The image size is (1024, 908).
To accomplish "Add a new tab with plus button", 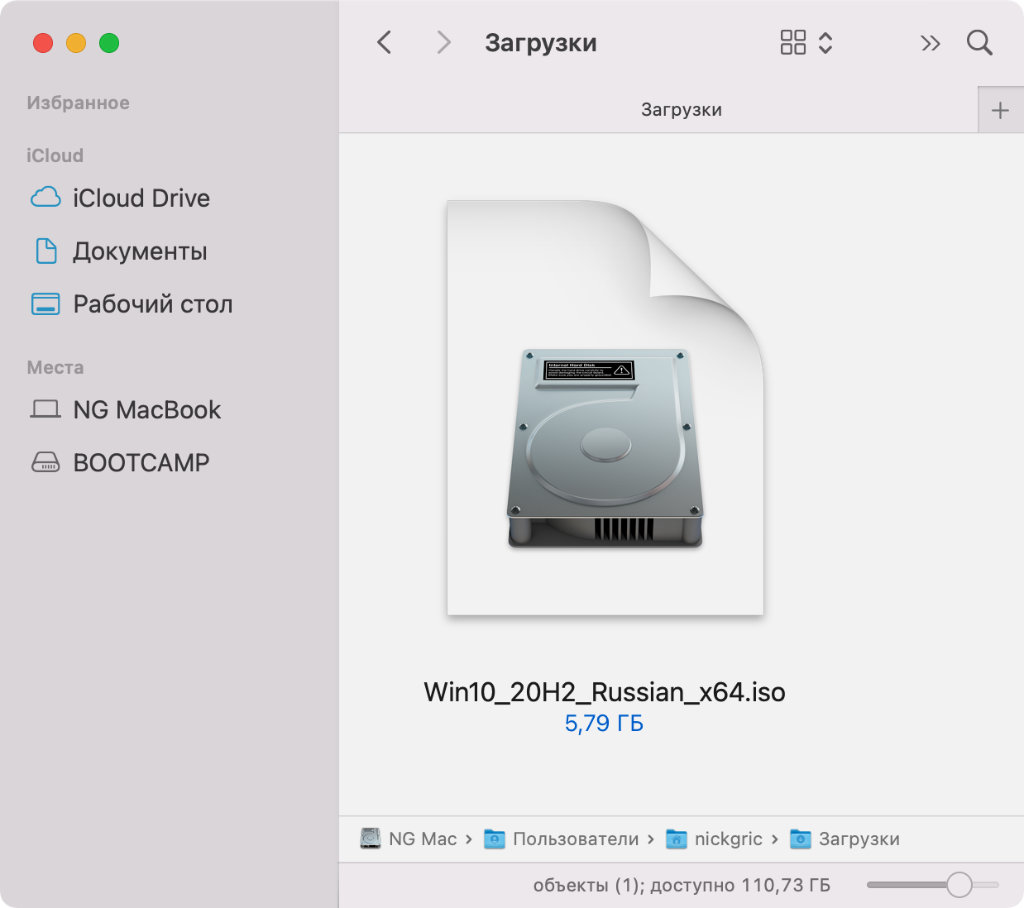I will 1000,110.
